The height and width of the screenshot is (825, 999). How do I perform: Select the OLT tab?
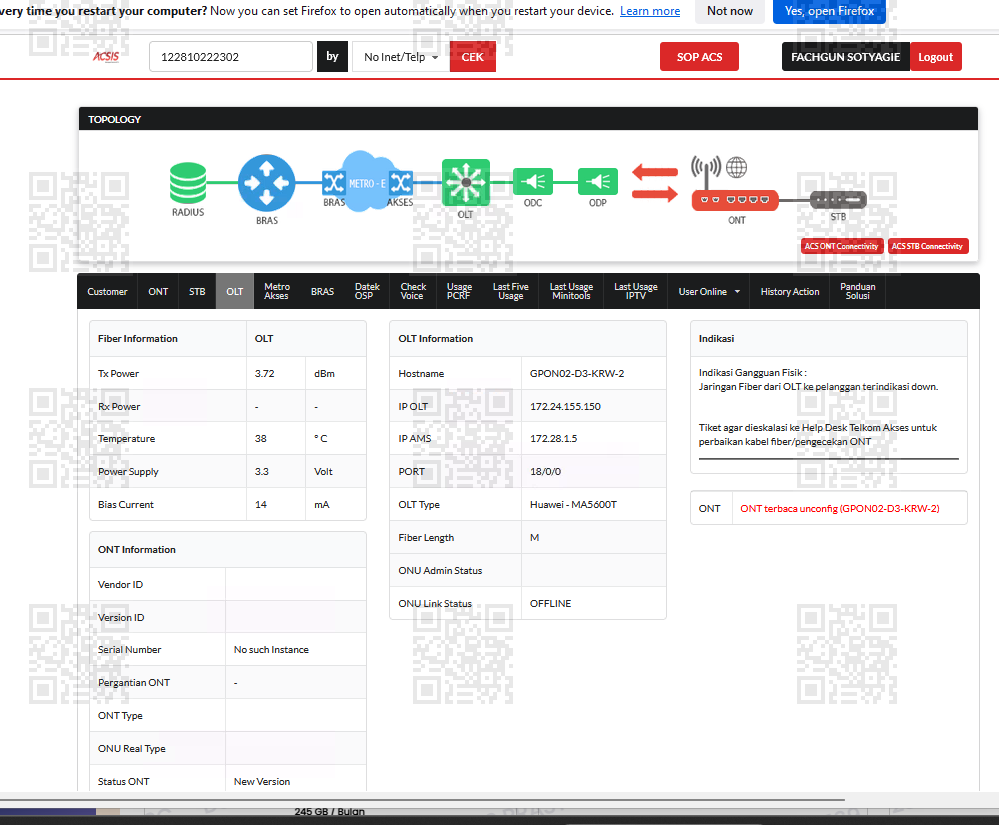[x=234, y=291]
